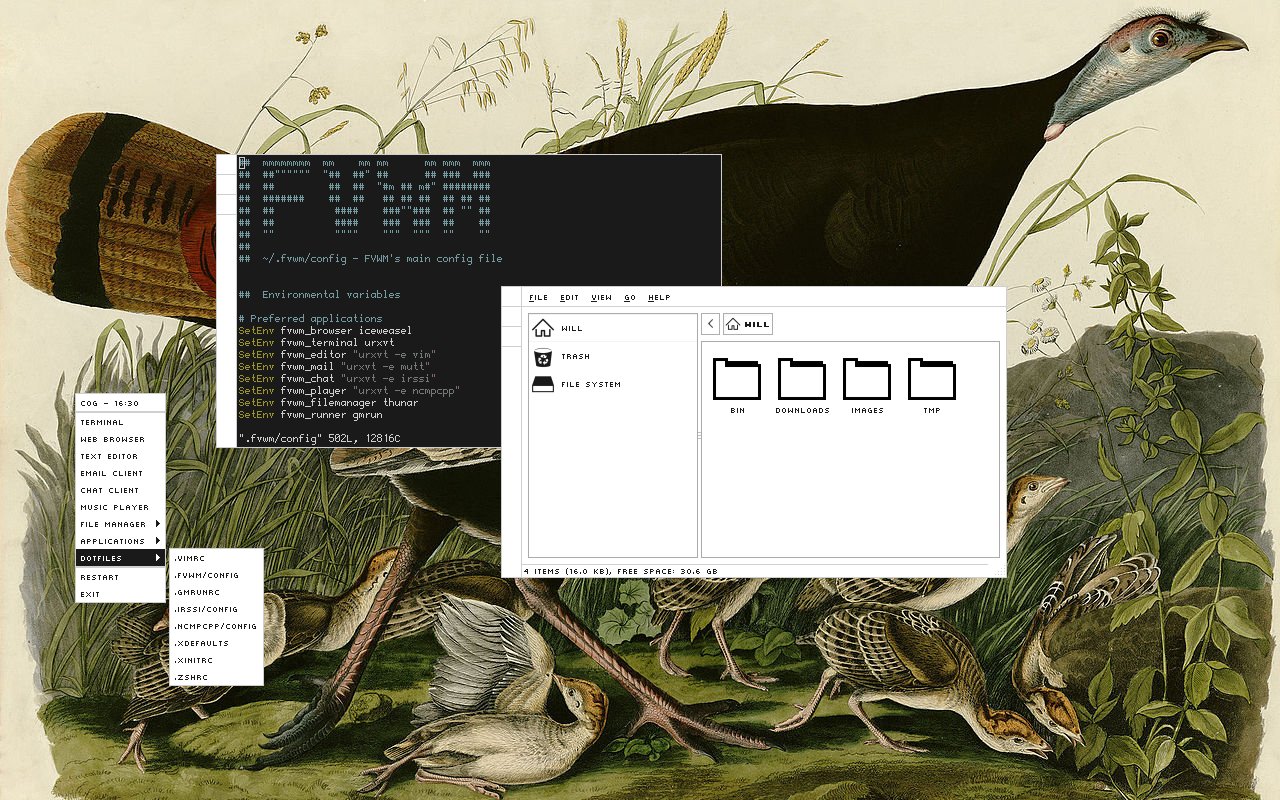The width and height of the screenshot is (1280, 800).
Task: Click the vim status line showing 502L
Action: (319, 438)
